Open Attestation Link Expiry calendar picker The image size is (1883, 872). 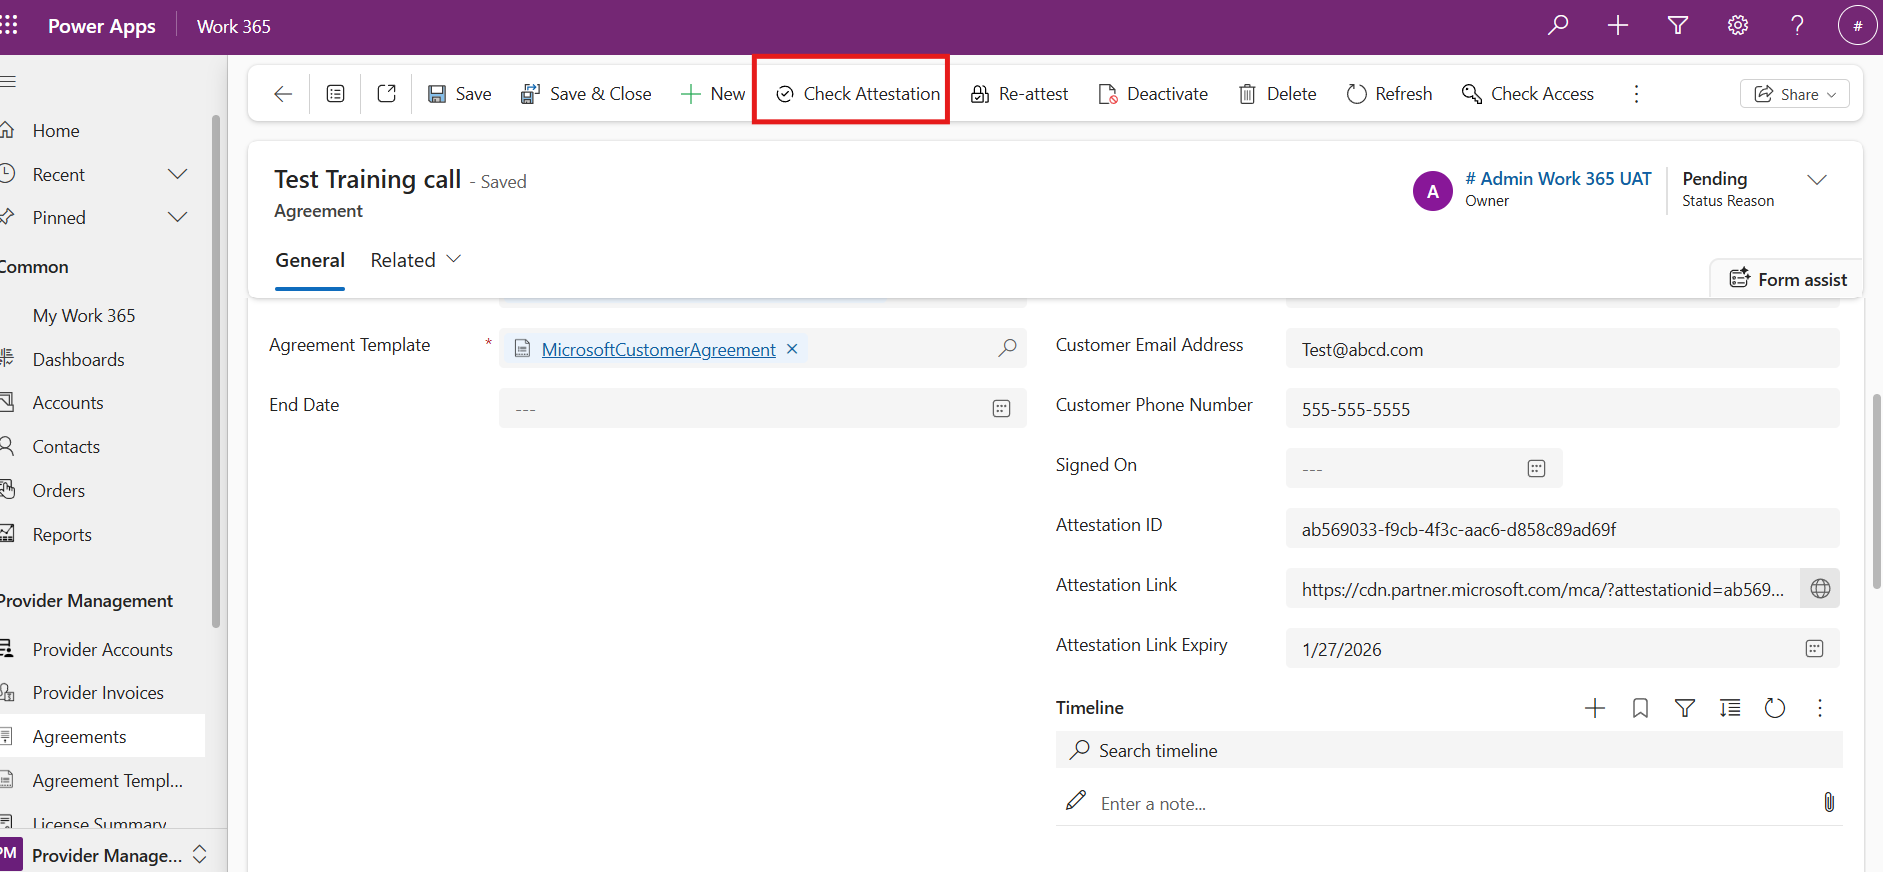[1815, 649]
